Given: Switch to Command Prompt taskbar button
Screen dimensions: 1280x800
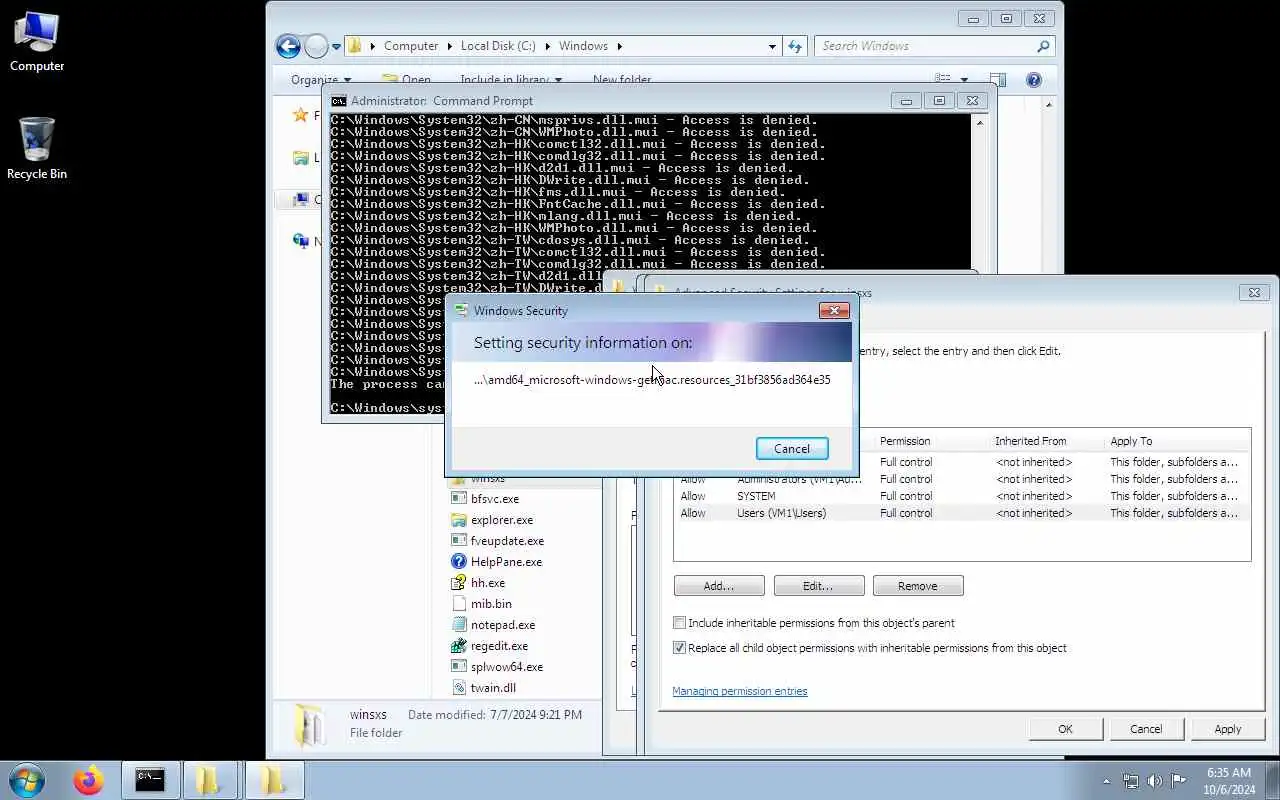Looking at the screenshot, I should [150, 780].
